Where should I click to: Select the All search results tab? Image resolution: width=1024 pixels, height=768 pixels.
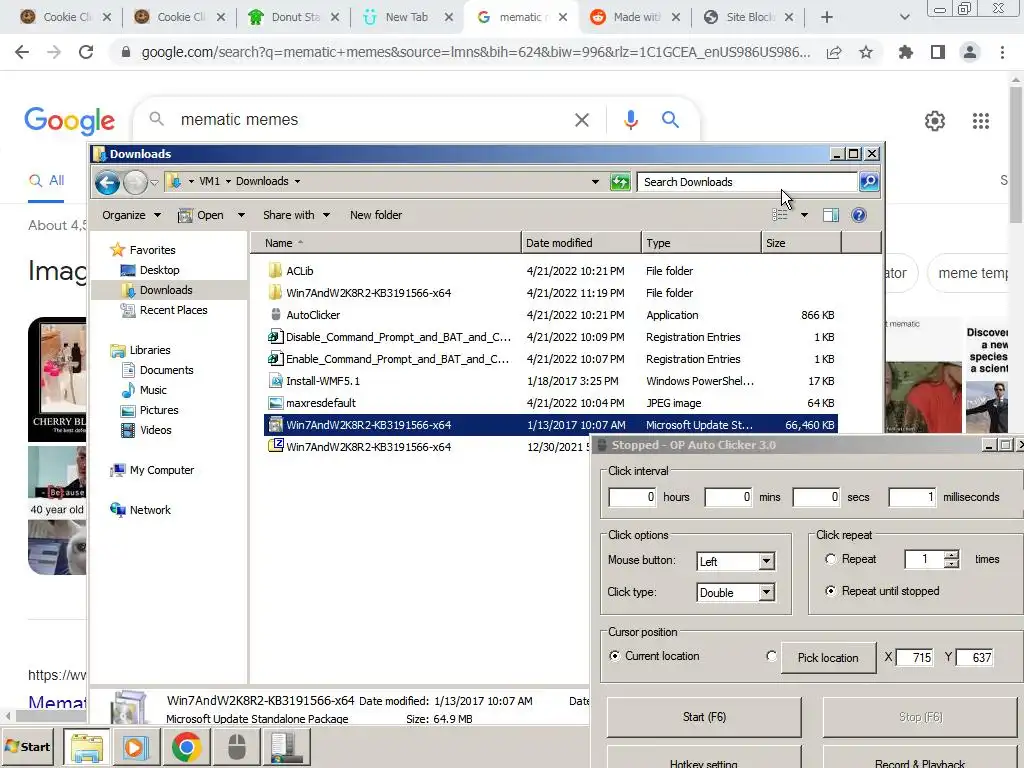(46, 181)
